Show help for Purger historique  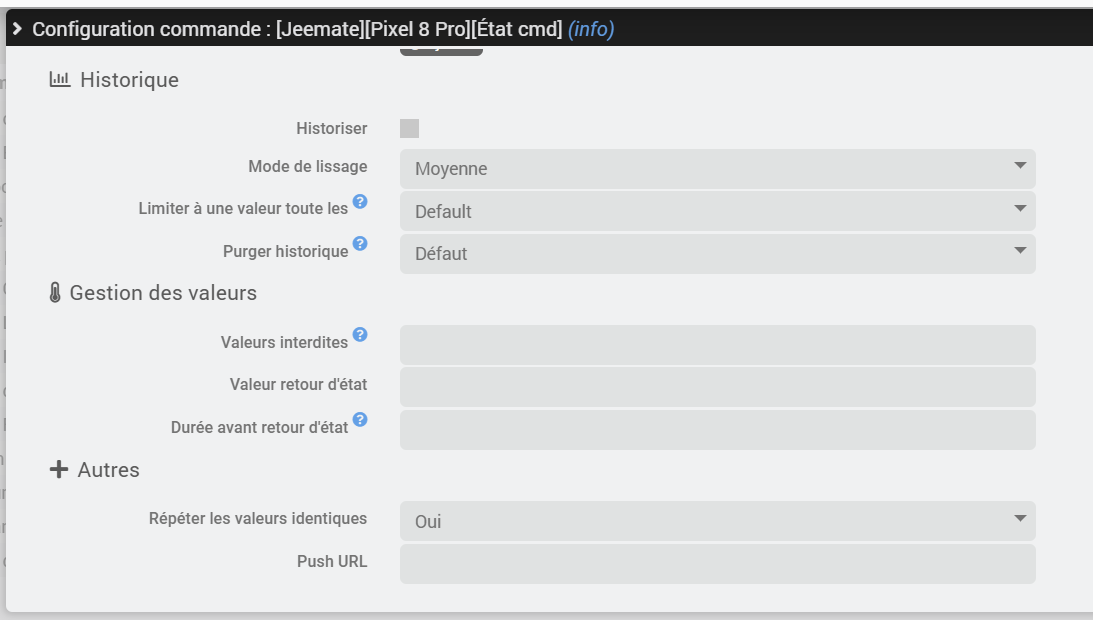click(360, 244)
